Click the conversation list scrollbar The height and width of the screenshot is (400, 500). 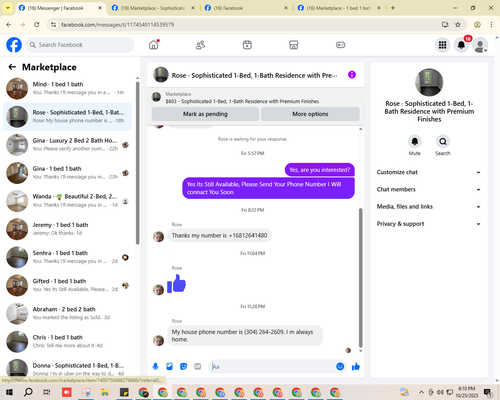[137, 163]
